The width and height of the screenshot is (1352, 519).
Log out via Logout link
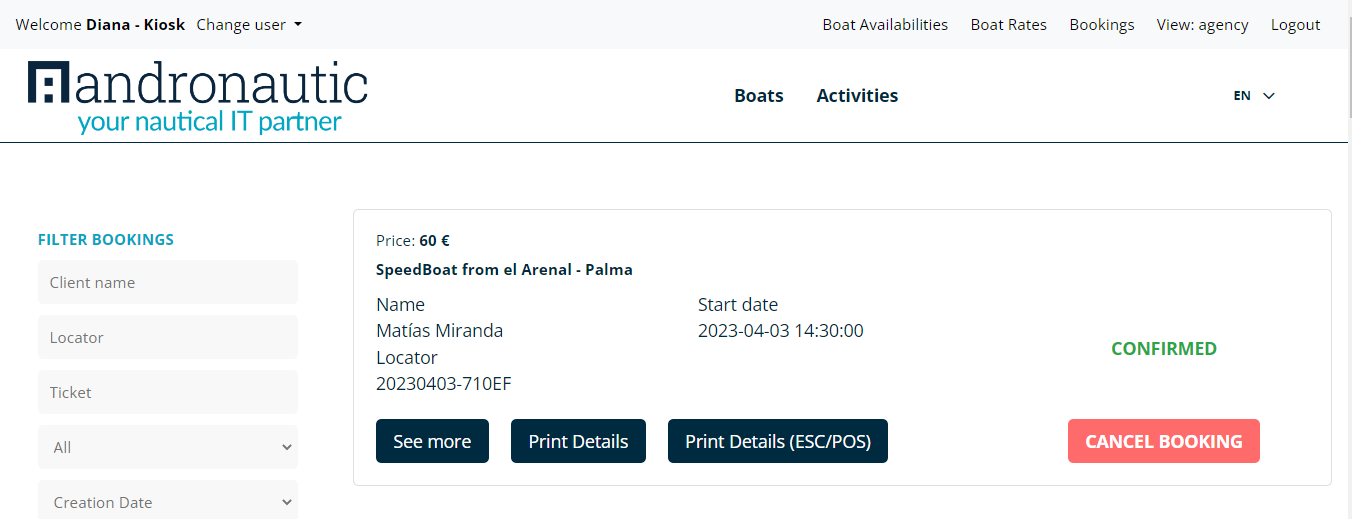point(1295,25)
